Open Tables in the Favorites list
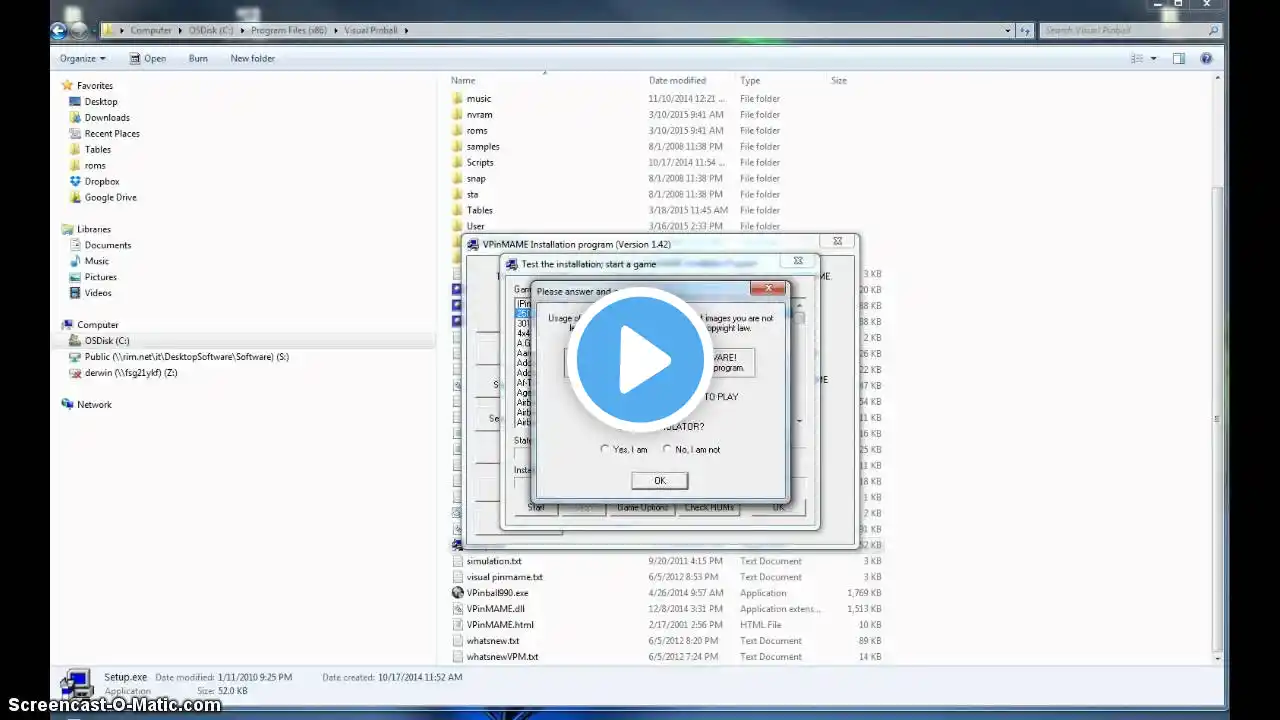1280x720 pixels. [x=98, y=150]
